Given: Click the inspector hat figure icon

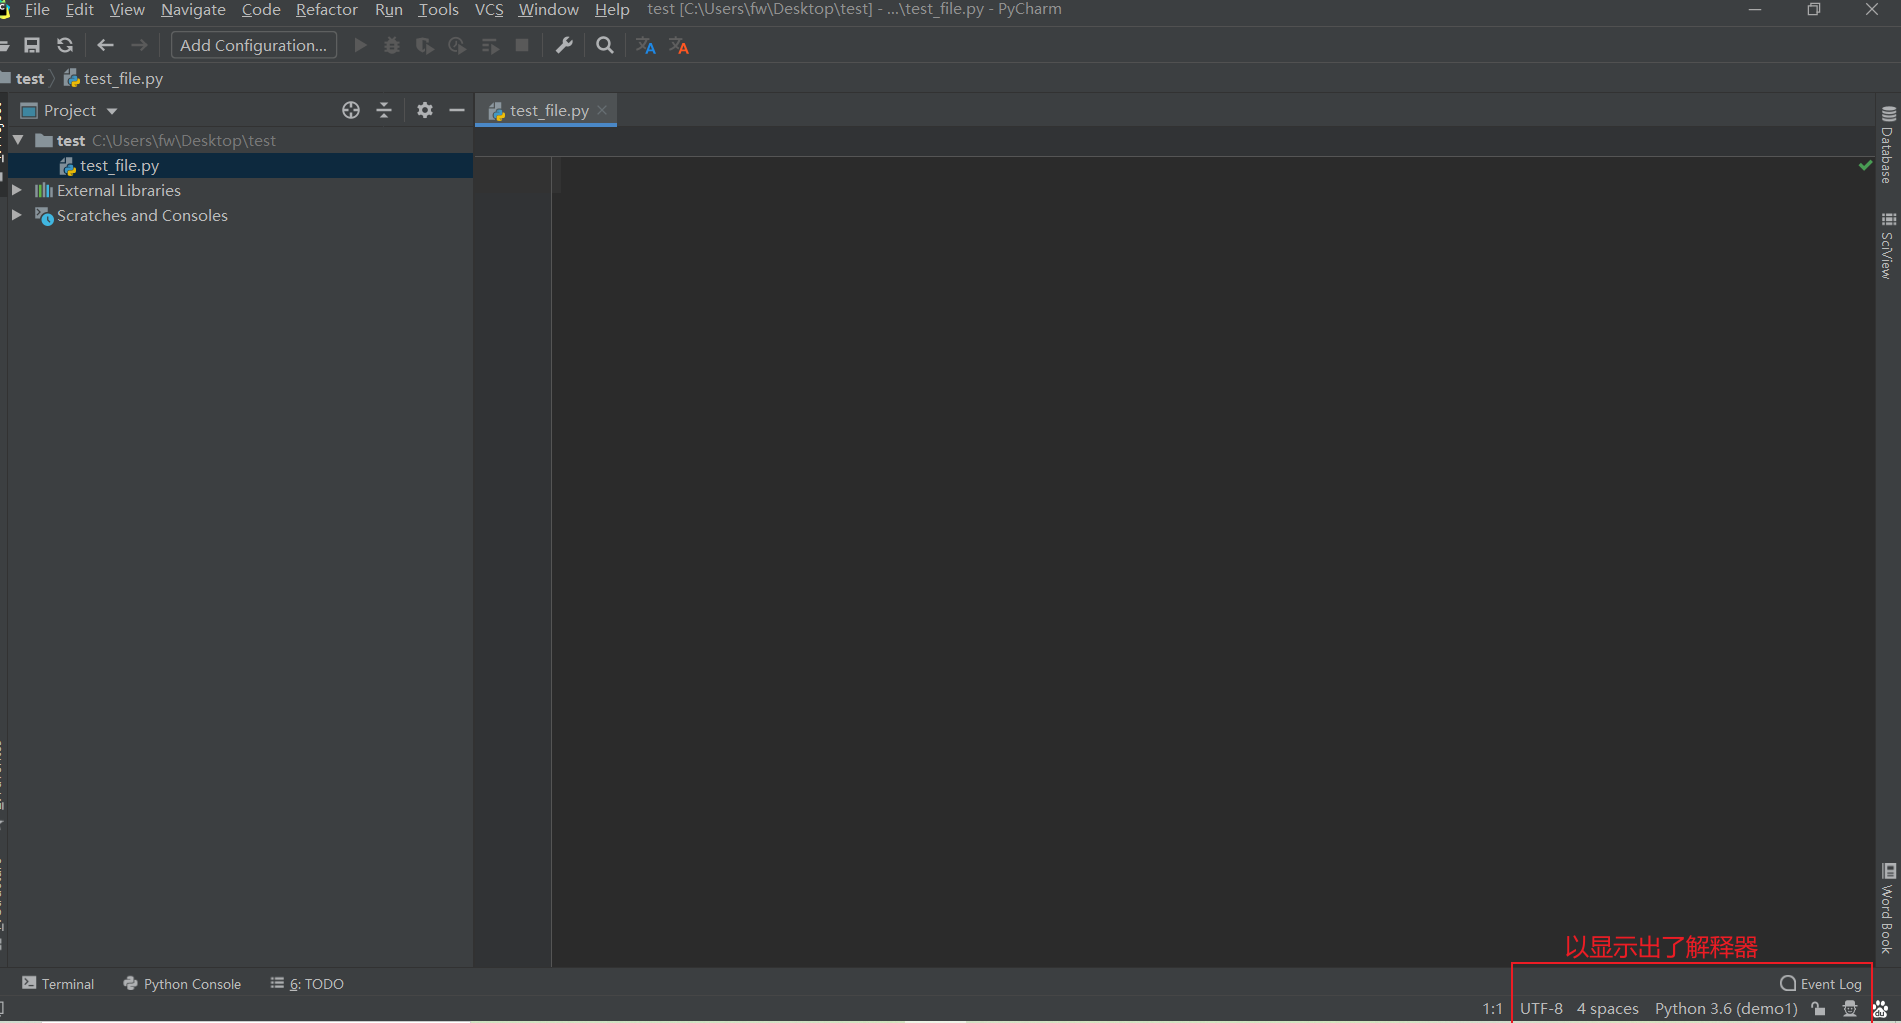Looking at the screenshot, I should (1850, 1009).
